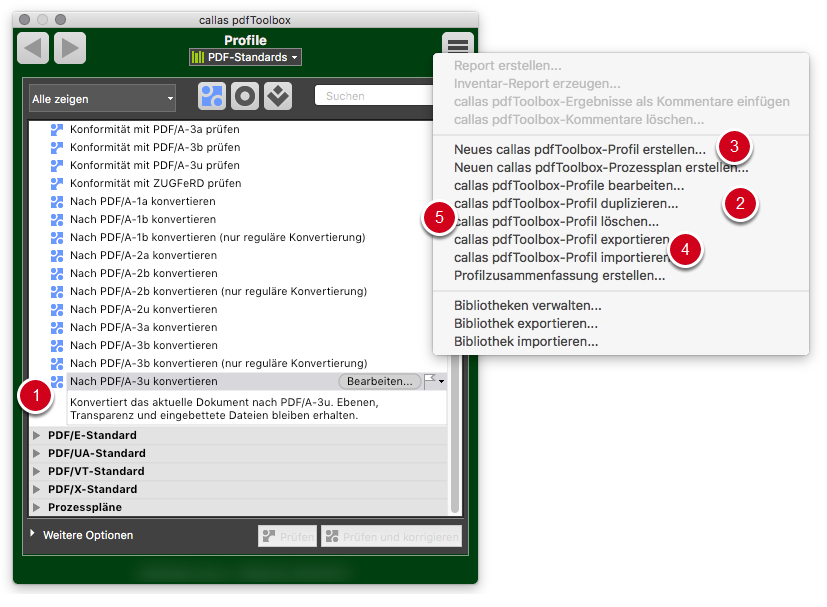Click the Prüfen button
This screenshot has height=607, width=827.
[288, 536]
